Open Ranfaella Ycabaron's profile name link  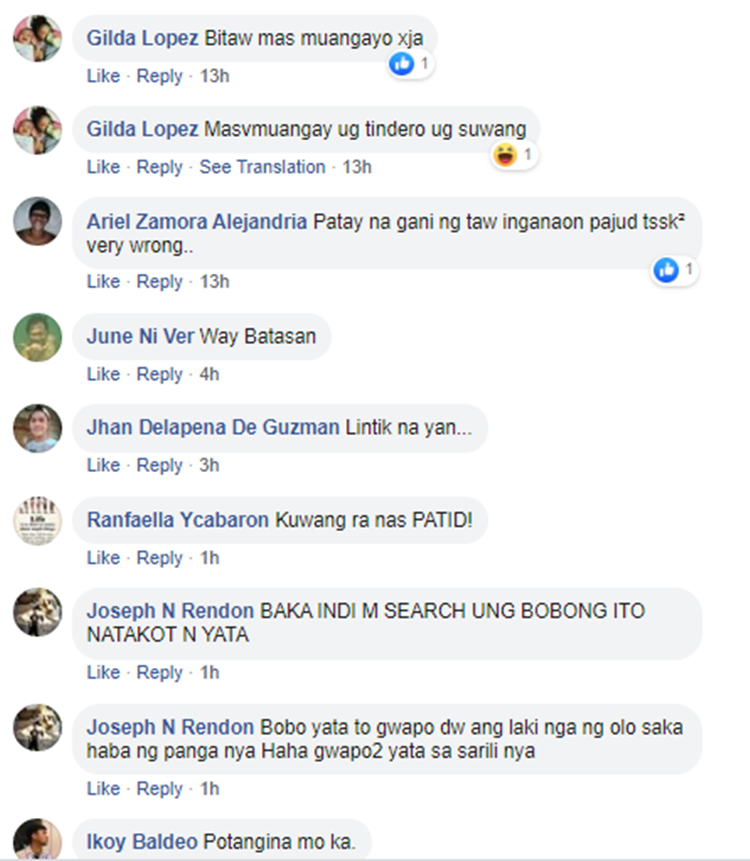[x=178, y=519]
